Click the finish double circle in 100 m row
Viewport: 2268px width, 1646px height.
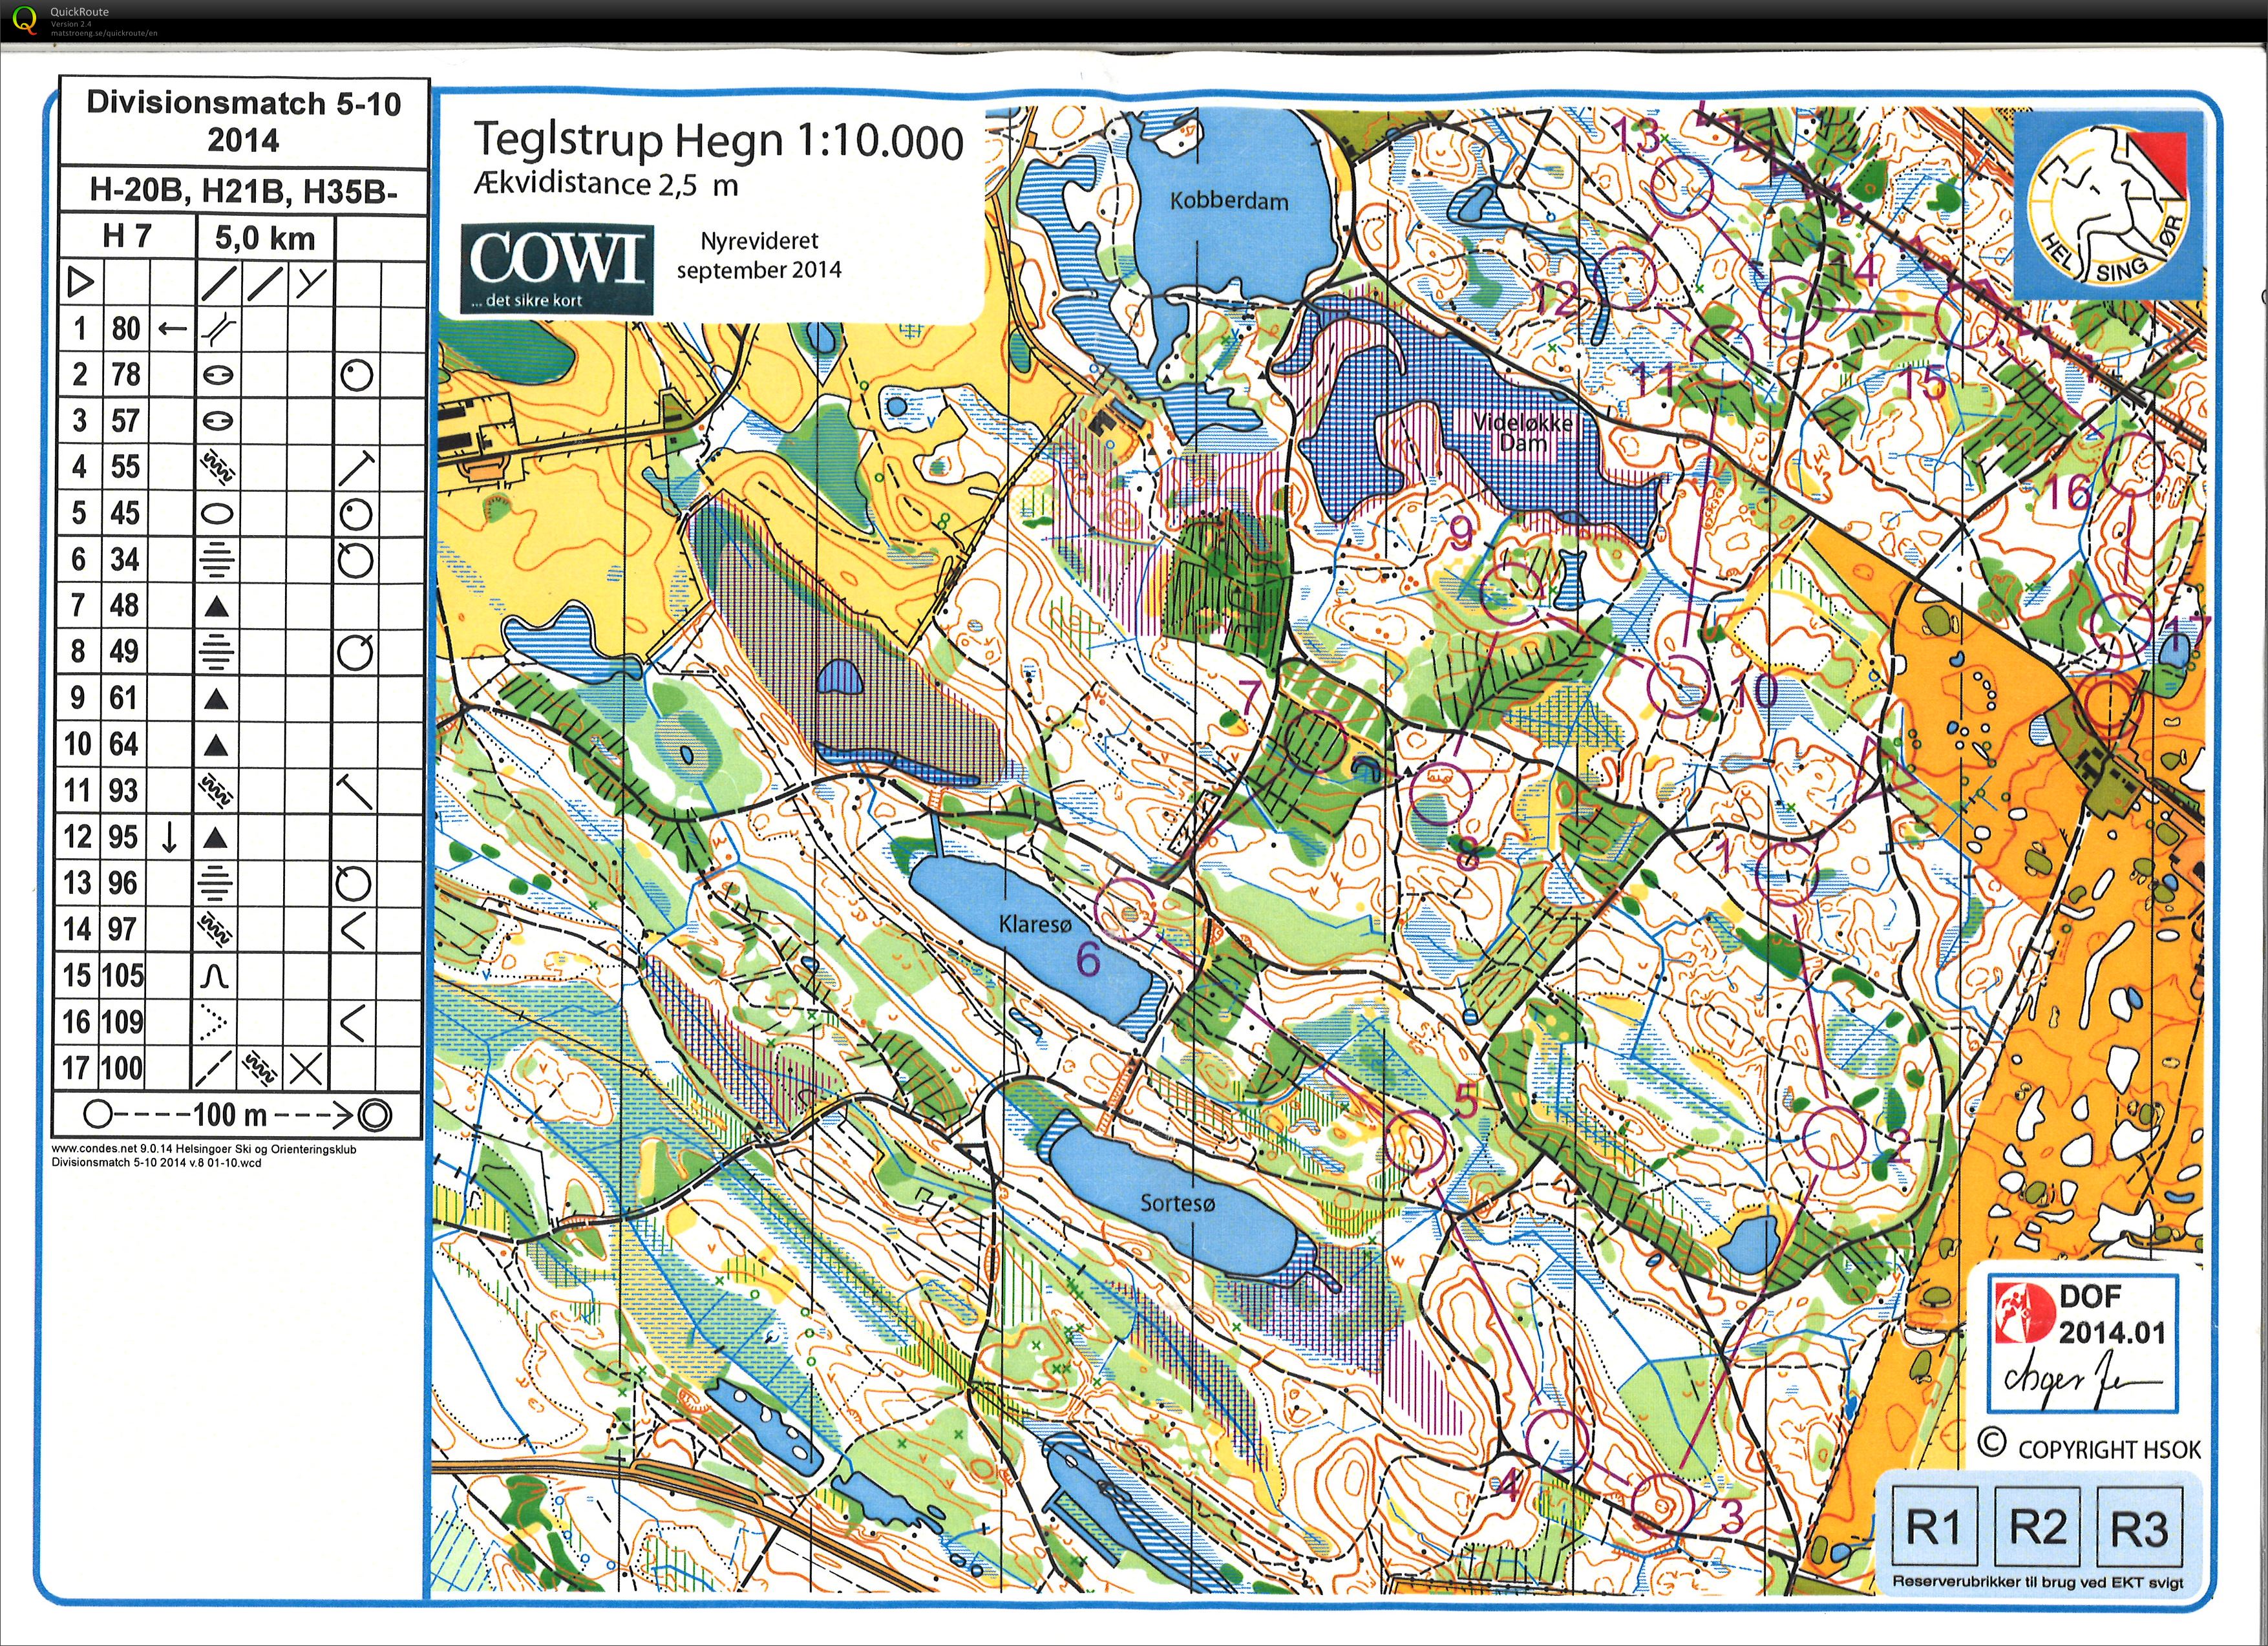point(375,1114)
